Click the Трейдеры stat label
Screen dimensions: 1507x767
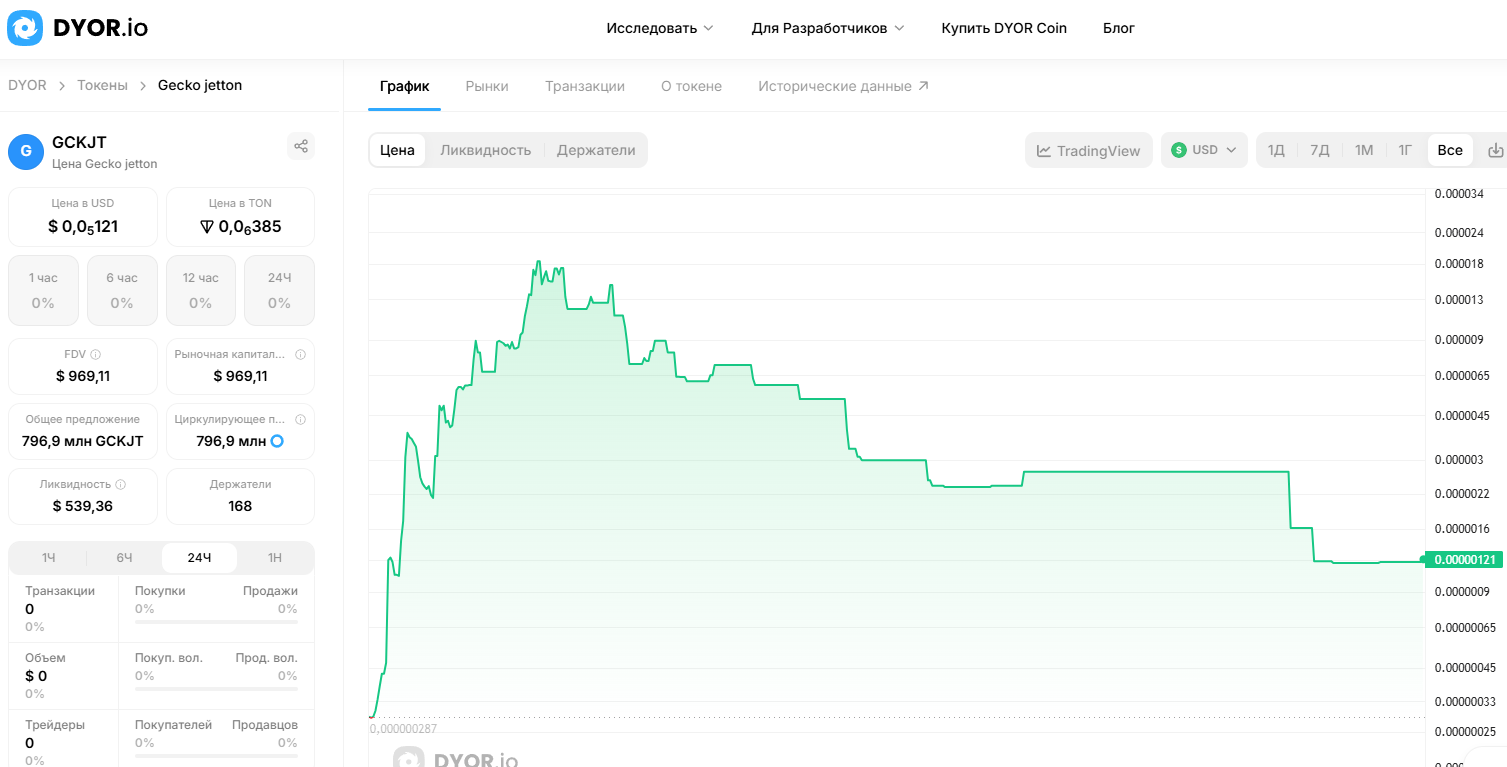[55, 724]
